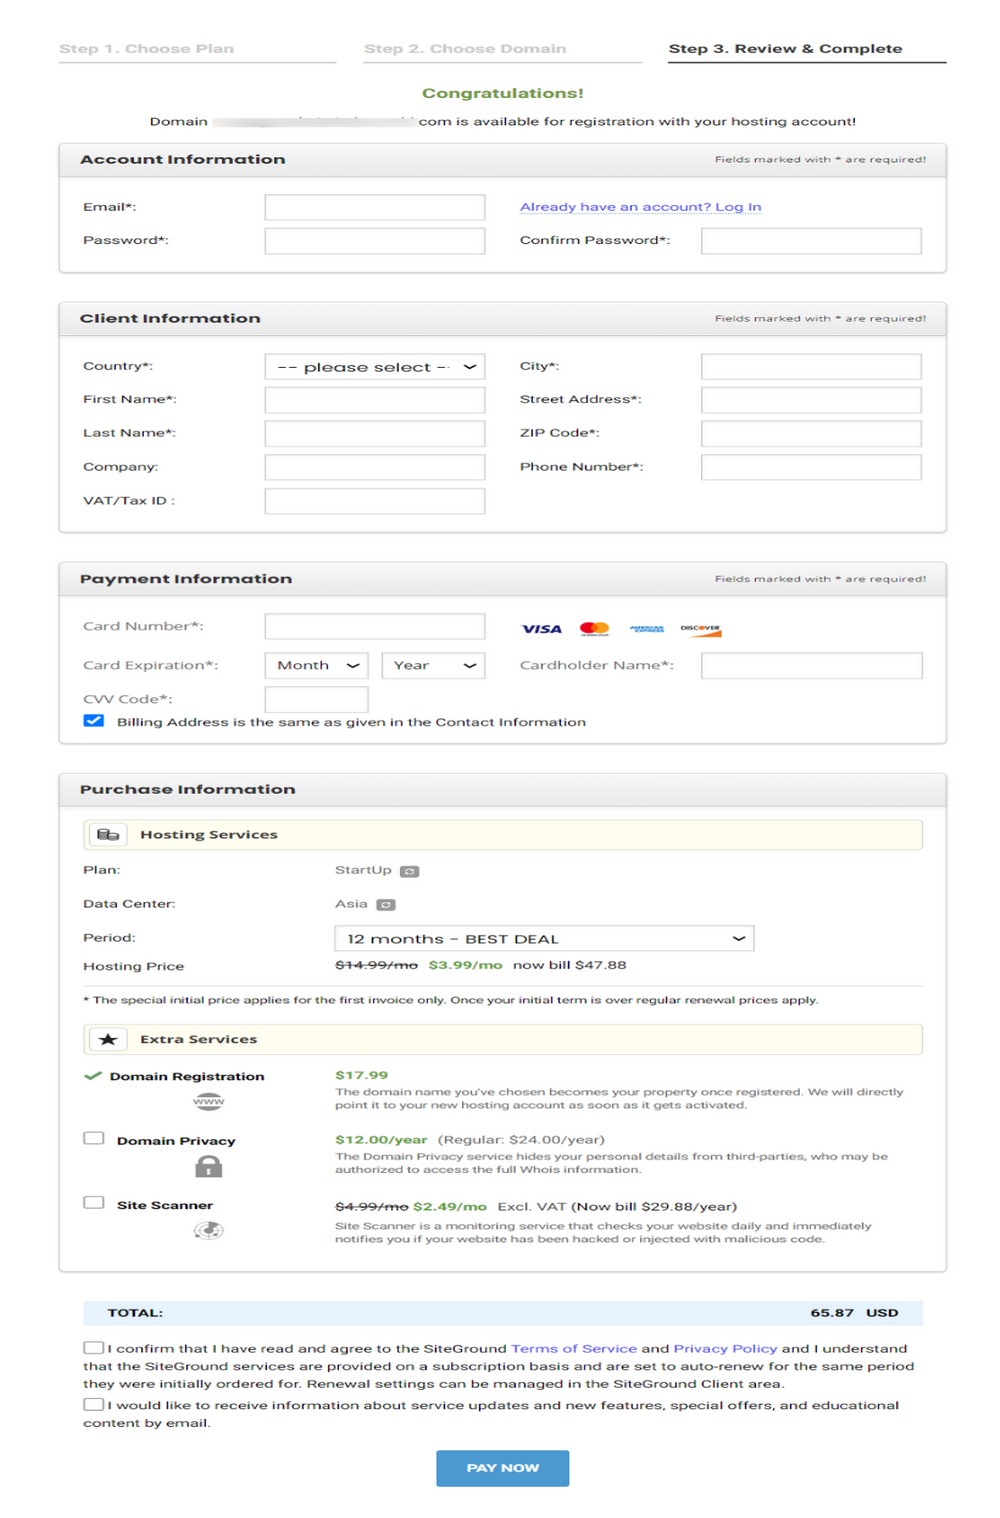Viewport: 1000px width, 1518px height.
Task: Enable the Site Scanner checkbox
Action: [94, 1203]
